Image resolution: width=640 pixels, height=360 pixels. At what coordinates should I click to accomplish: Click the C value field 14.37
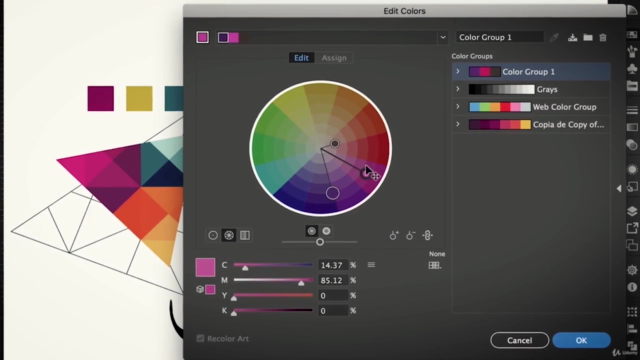click(x=333, y=265)
